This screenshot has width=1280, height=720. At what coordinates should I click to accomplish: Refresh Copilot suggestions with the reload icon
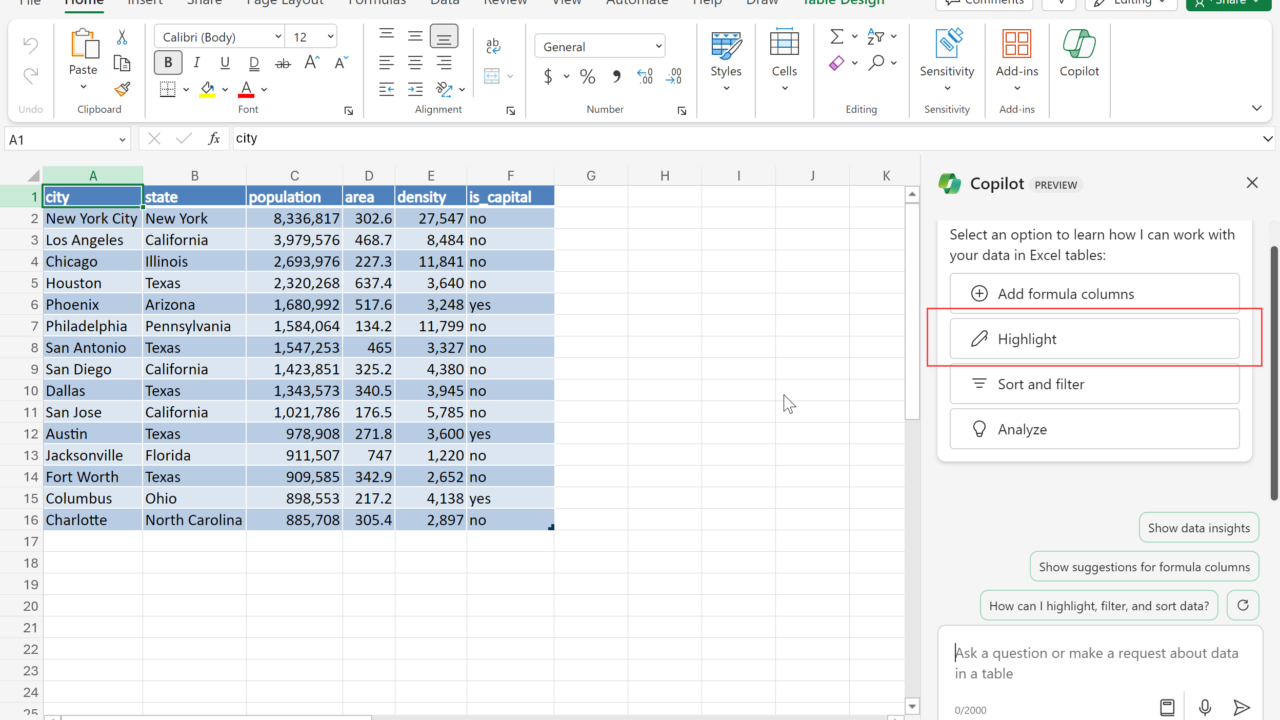[1242, 605]
